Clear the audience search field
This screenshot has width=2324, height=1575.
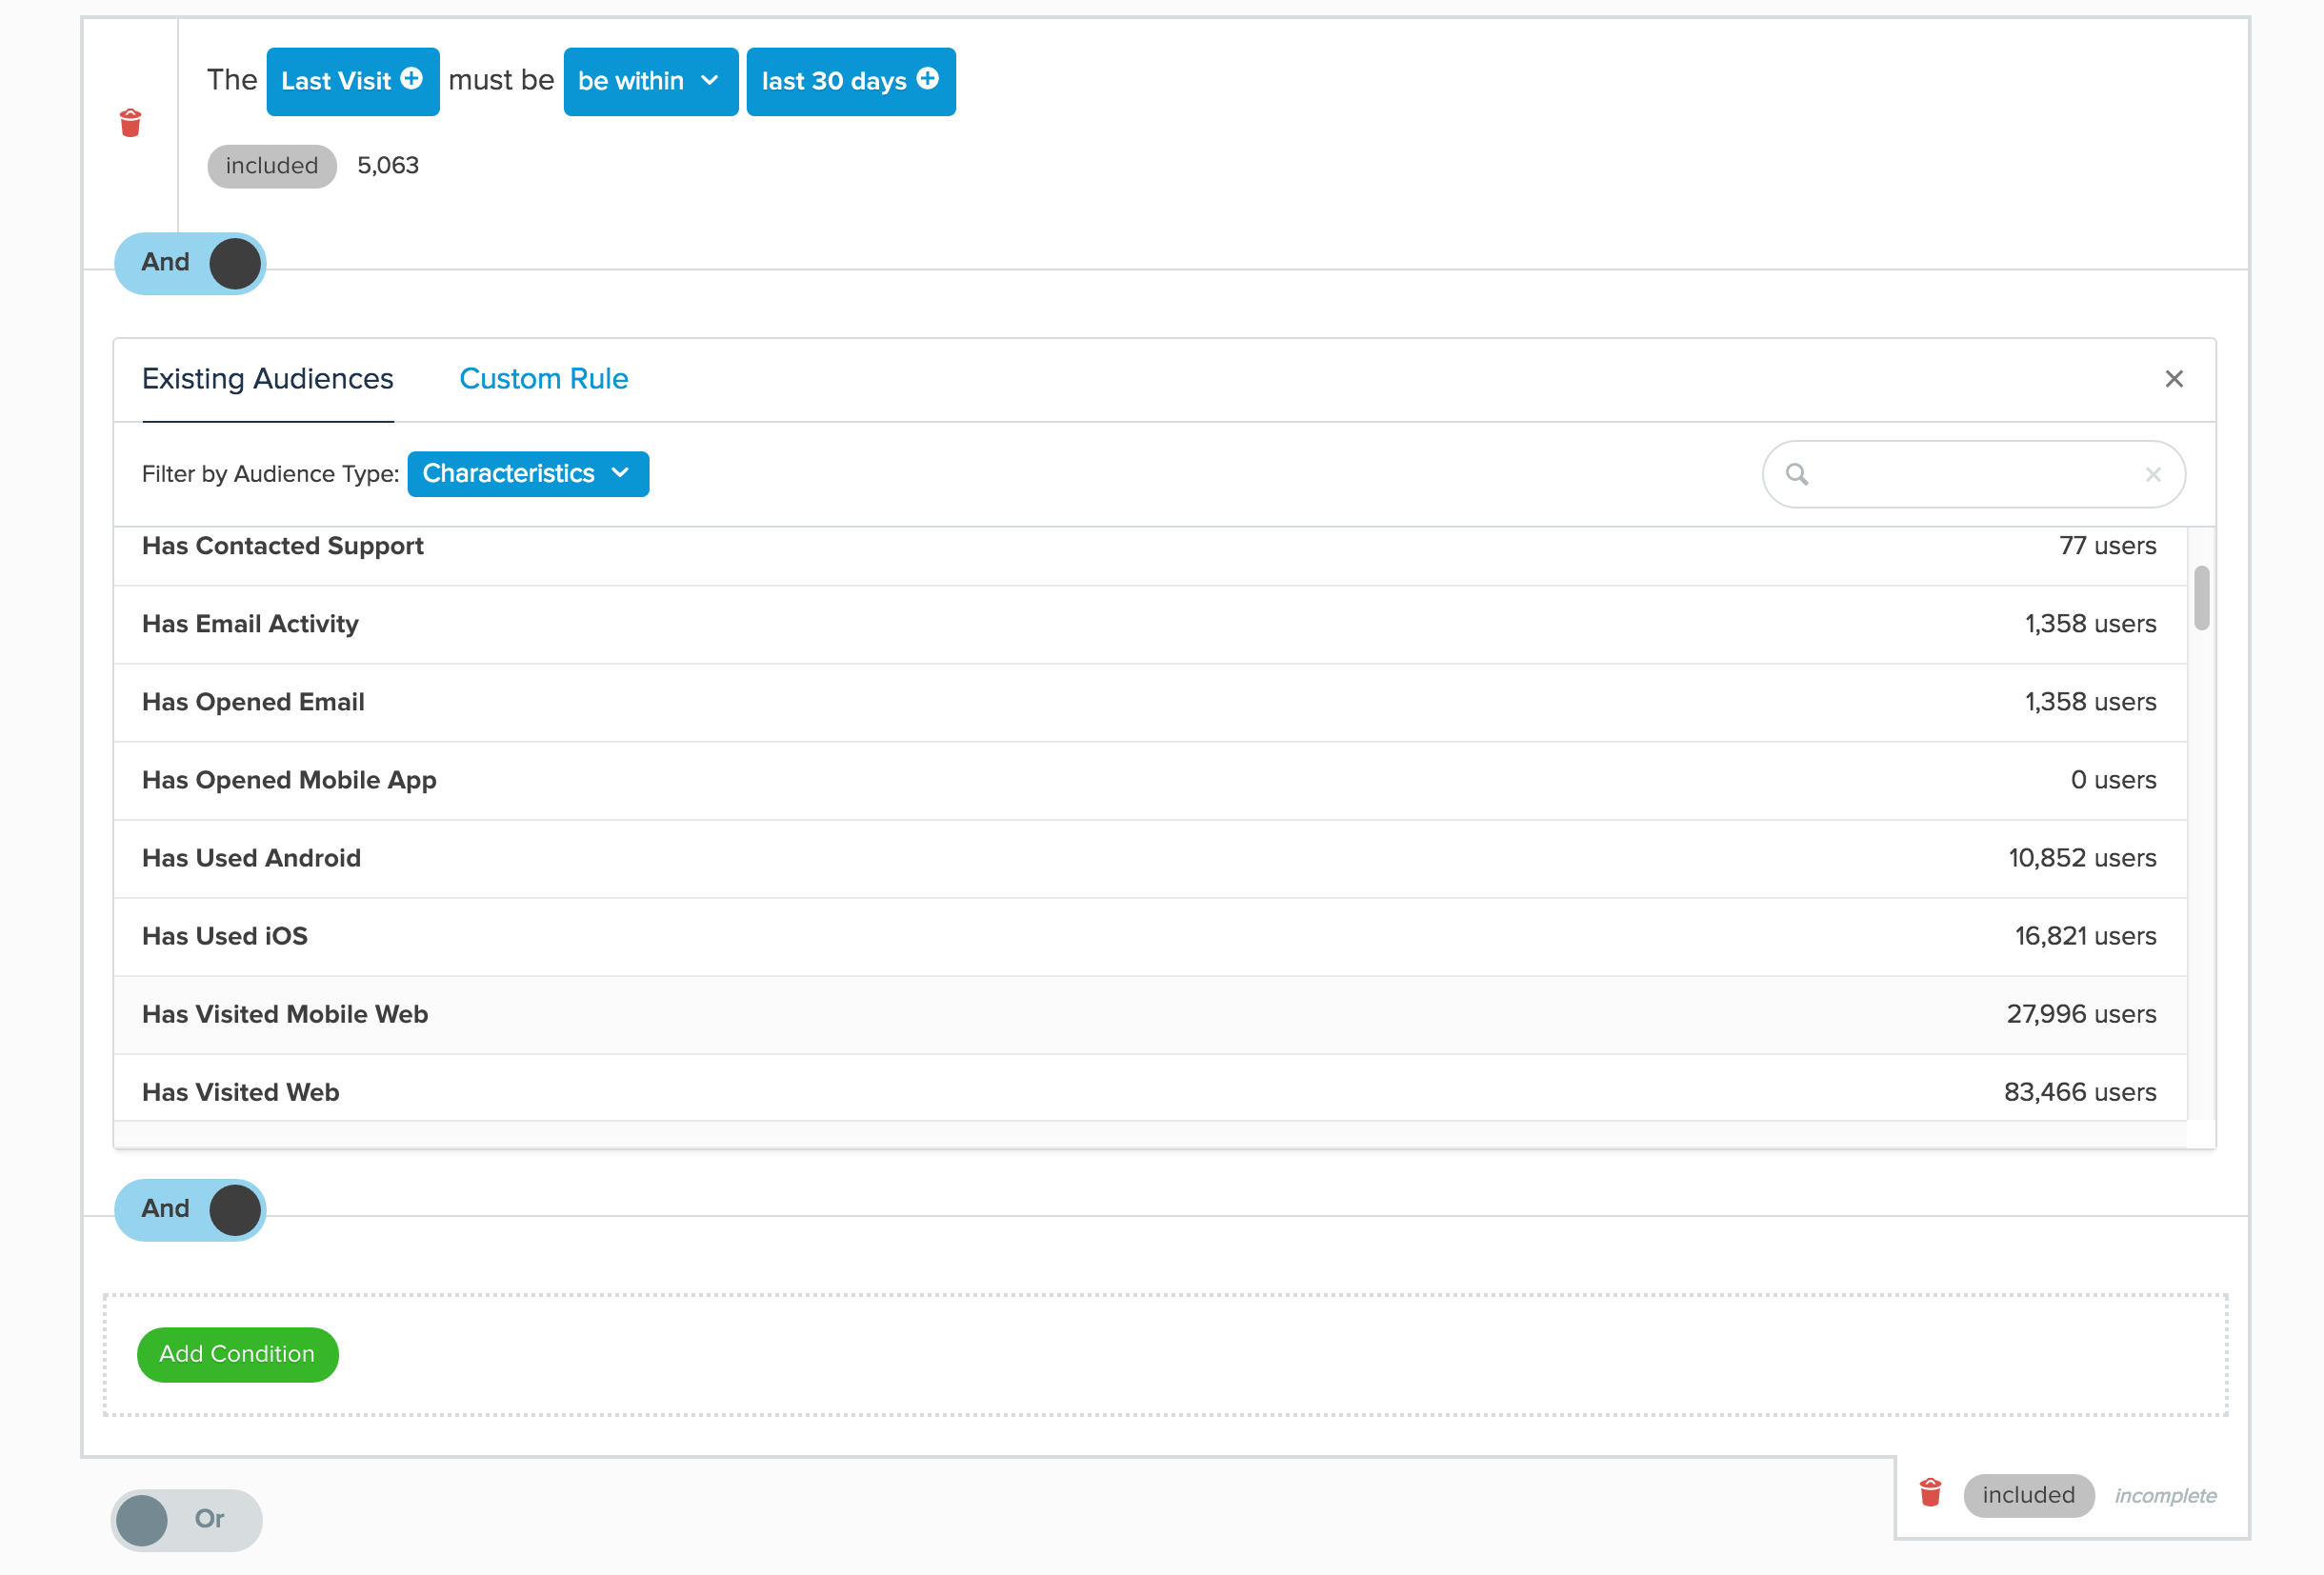(x=2153, y=474)
